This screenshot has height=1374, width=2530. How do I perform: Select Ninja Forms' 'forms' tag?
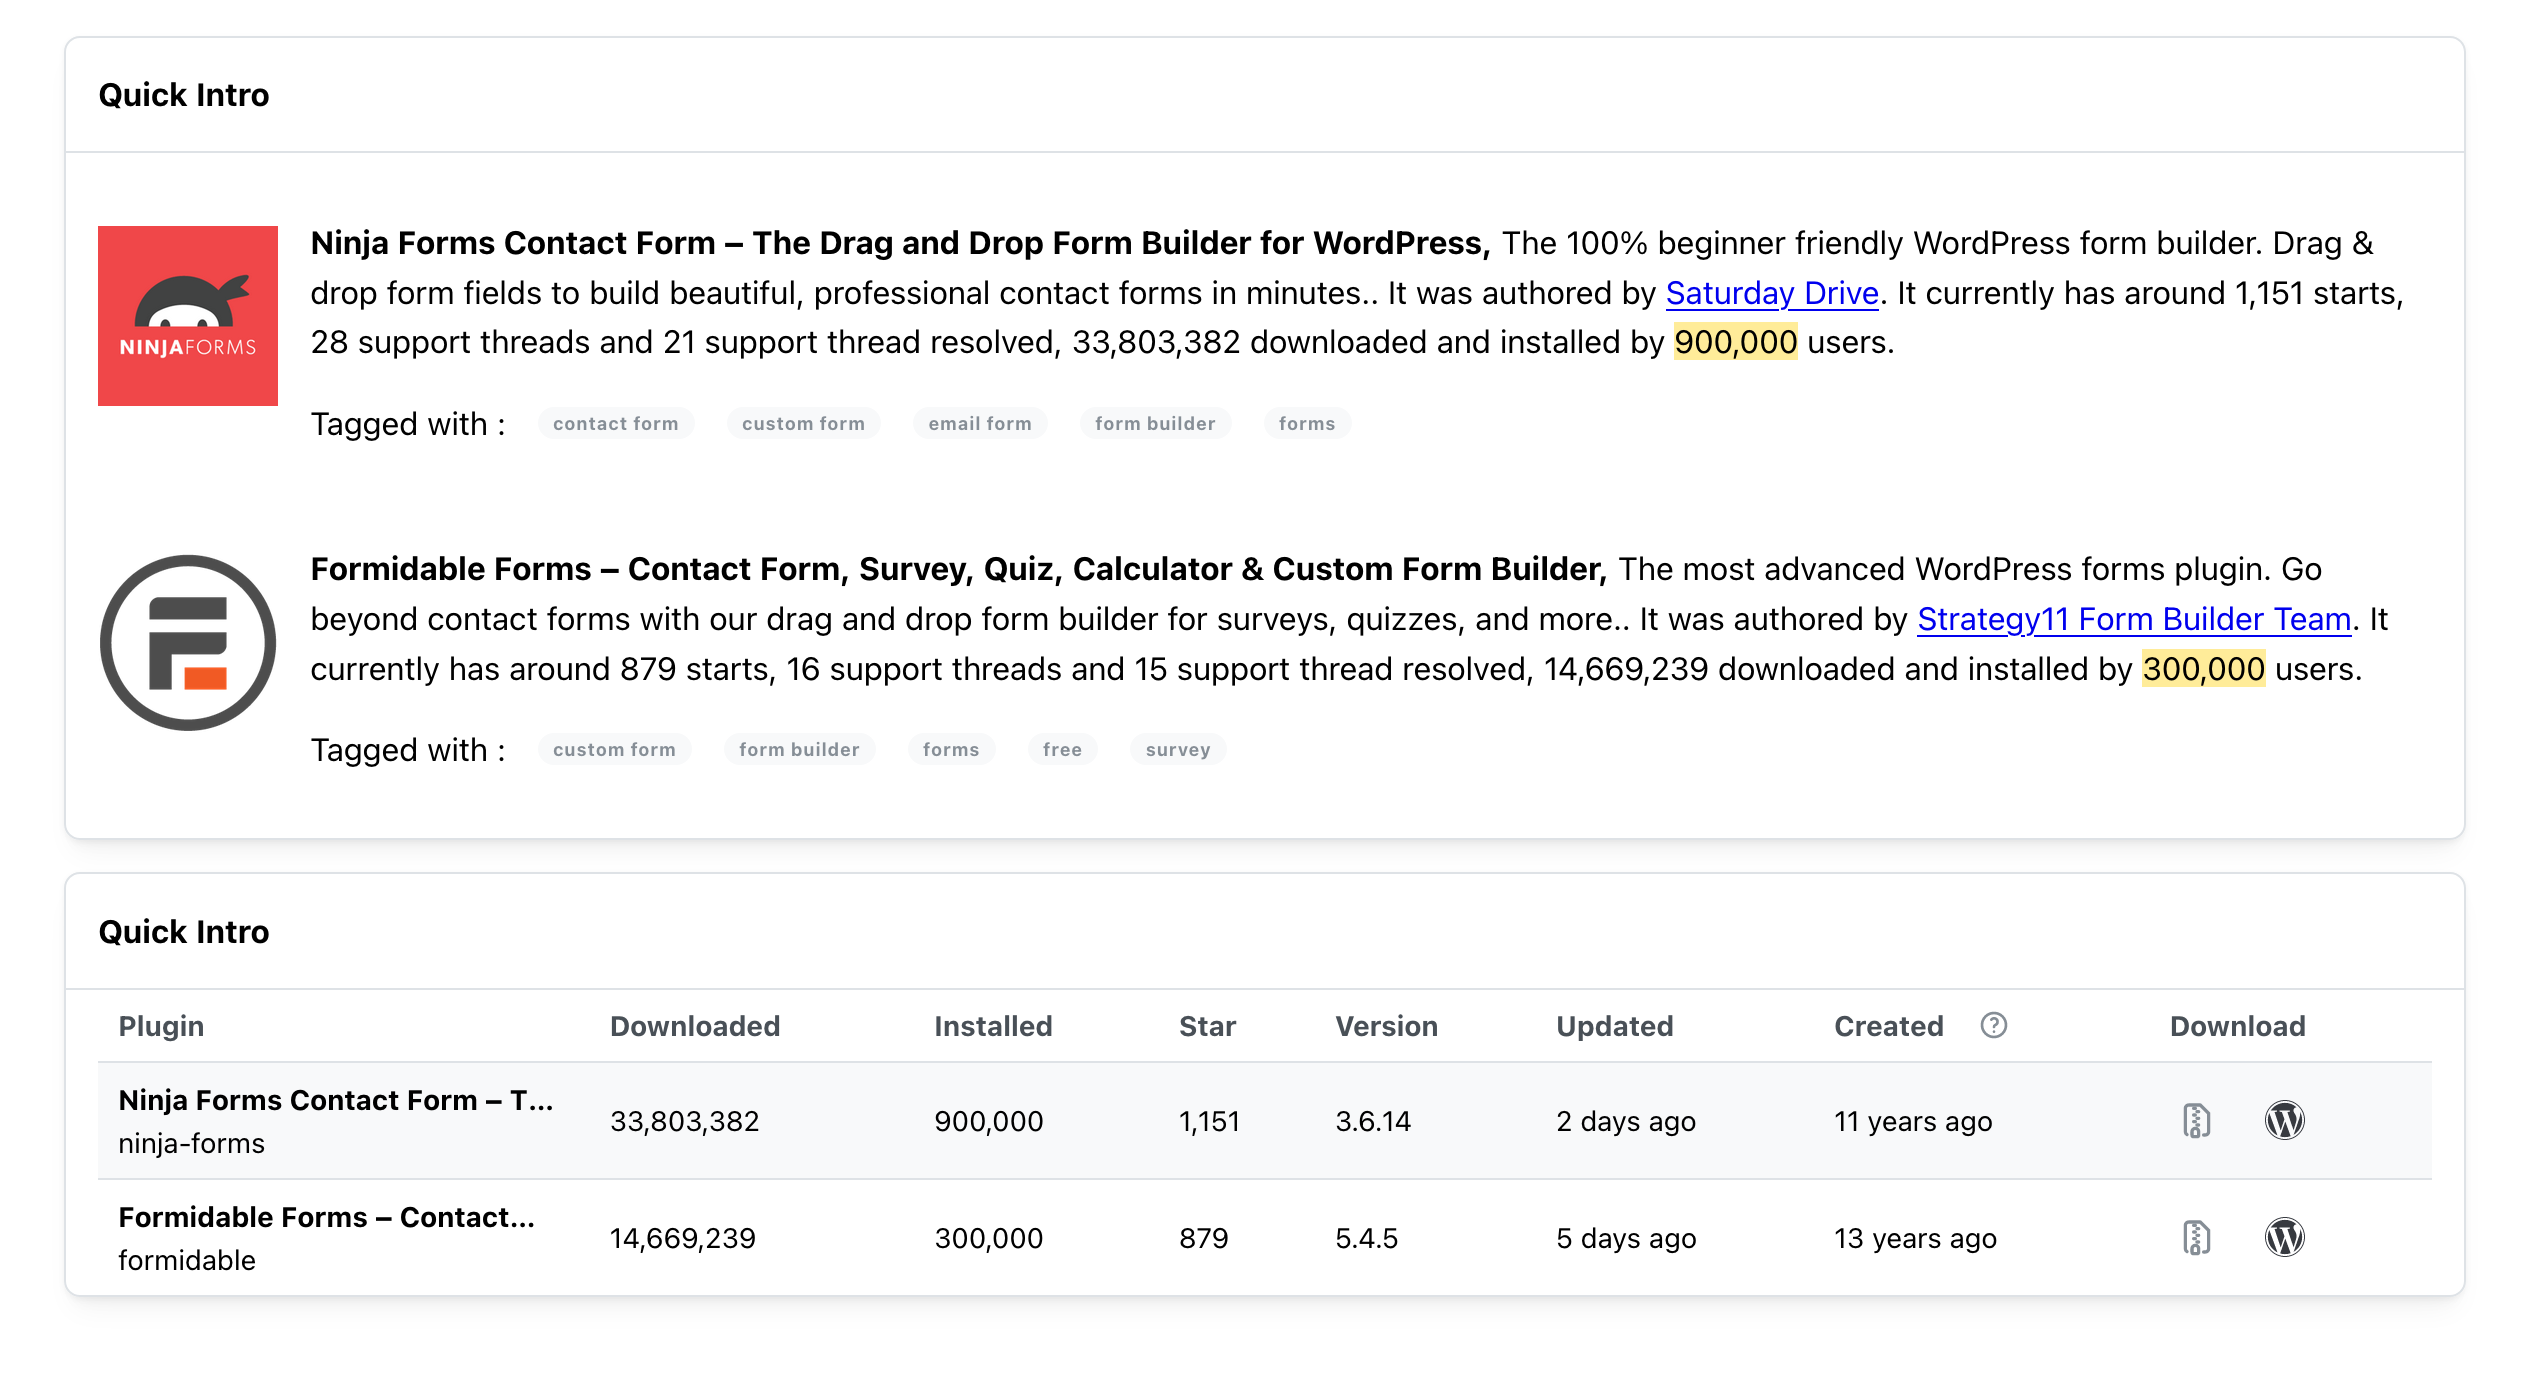tap(1307, 423)
